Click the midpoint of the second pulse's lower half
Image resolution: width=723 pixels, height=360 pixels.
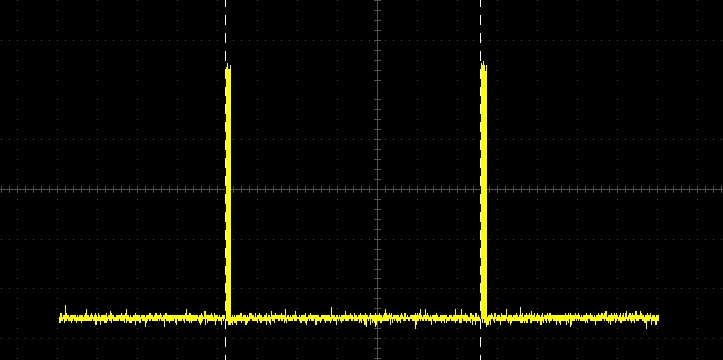pos(483,254)
